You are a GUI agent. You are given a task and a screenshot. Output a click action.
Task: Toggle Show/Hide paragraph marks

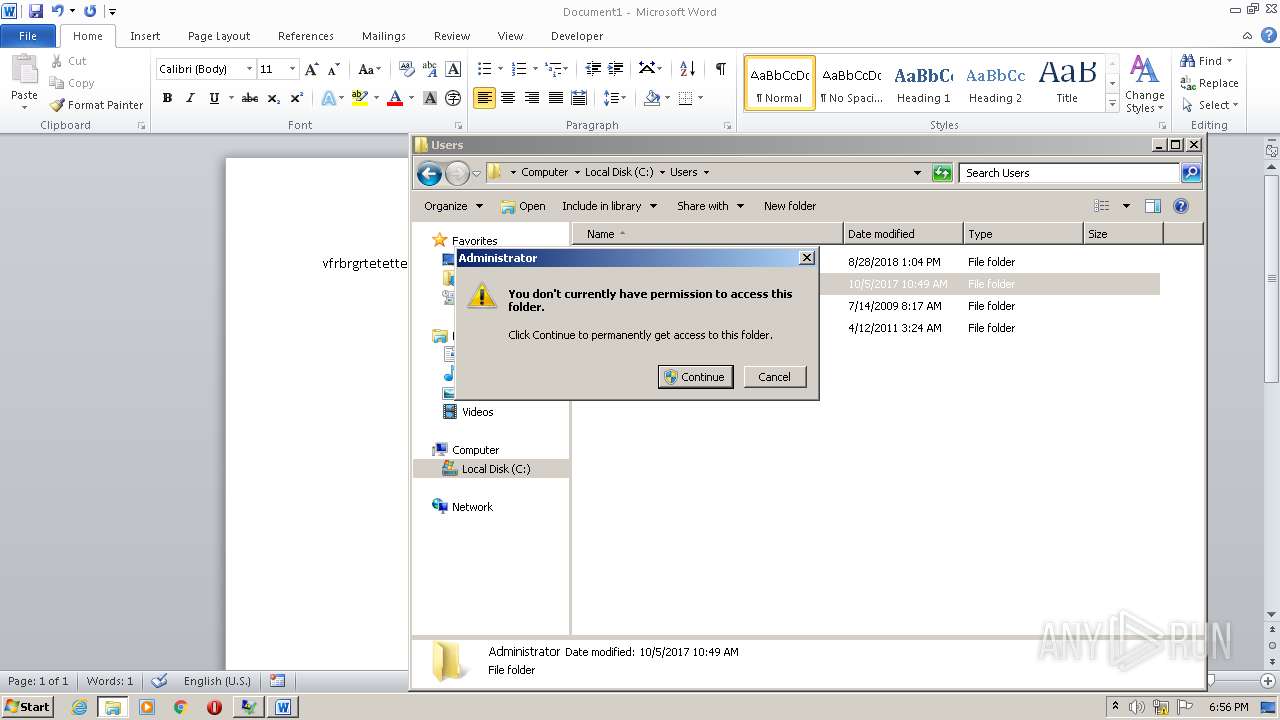(x=720, y=69)
